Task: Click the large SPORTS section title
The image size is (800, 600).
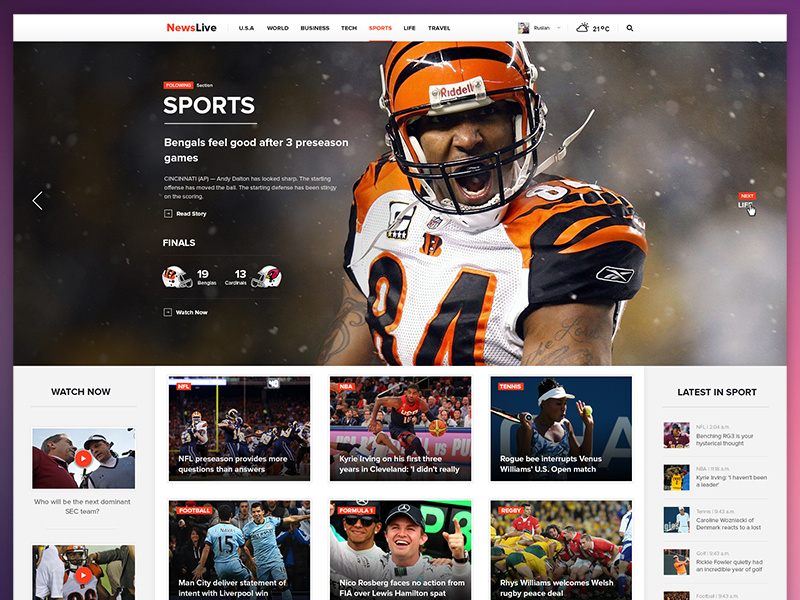Action: [209, 106]
